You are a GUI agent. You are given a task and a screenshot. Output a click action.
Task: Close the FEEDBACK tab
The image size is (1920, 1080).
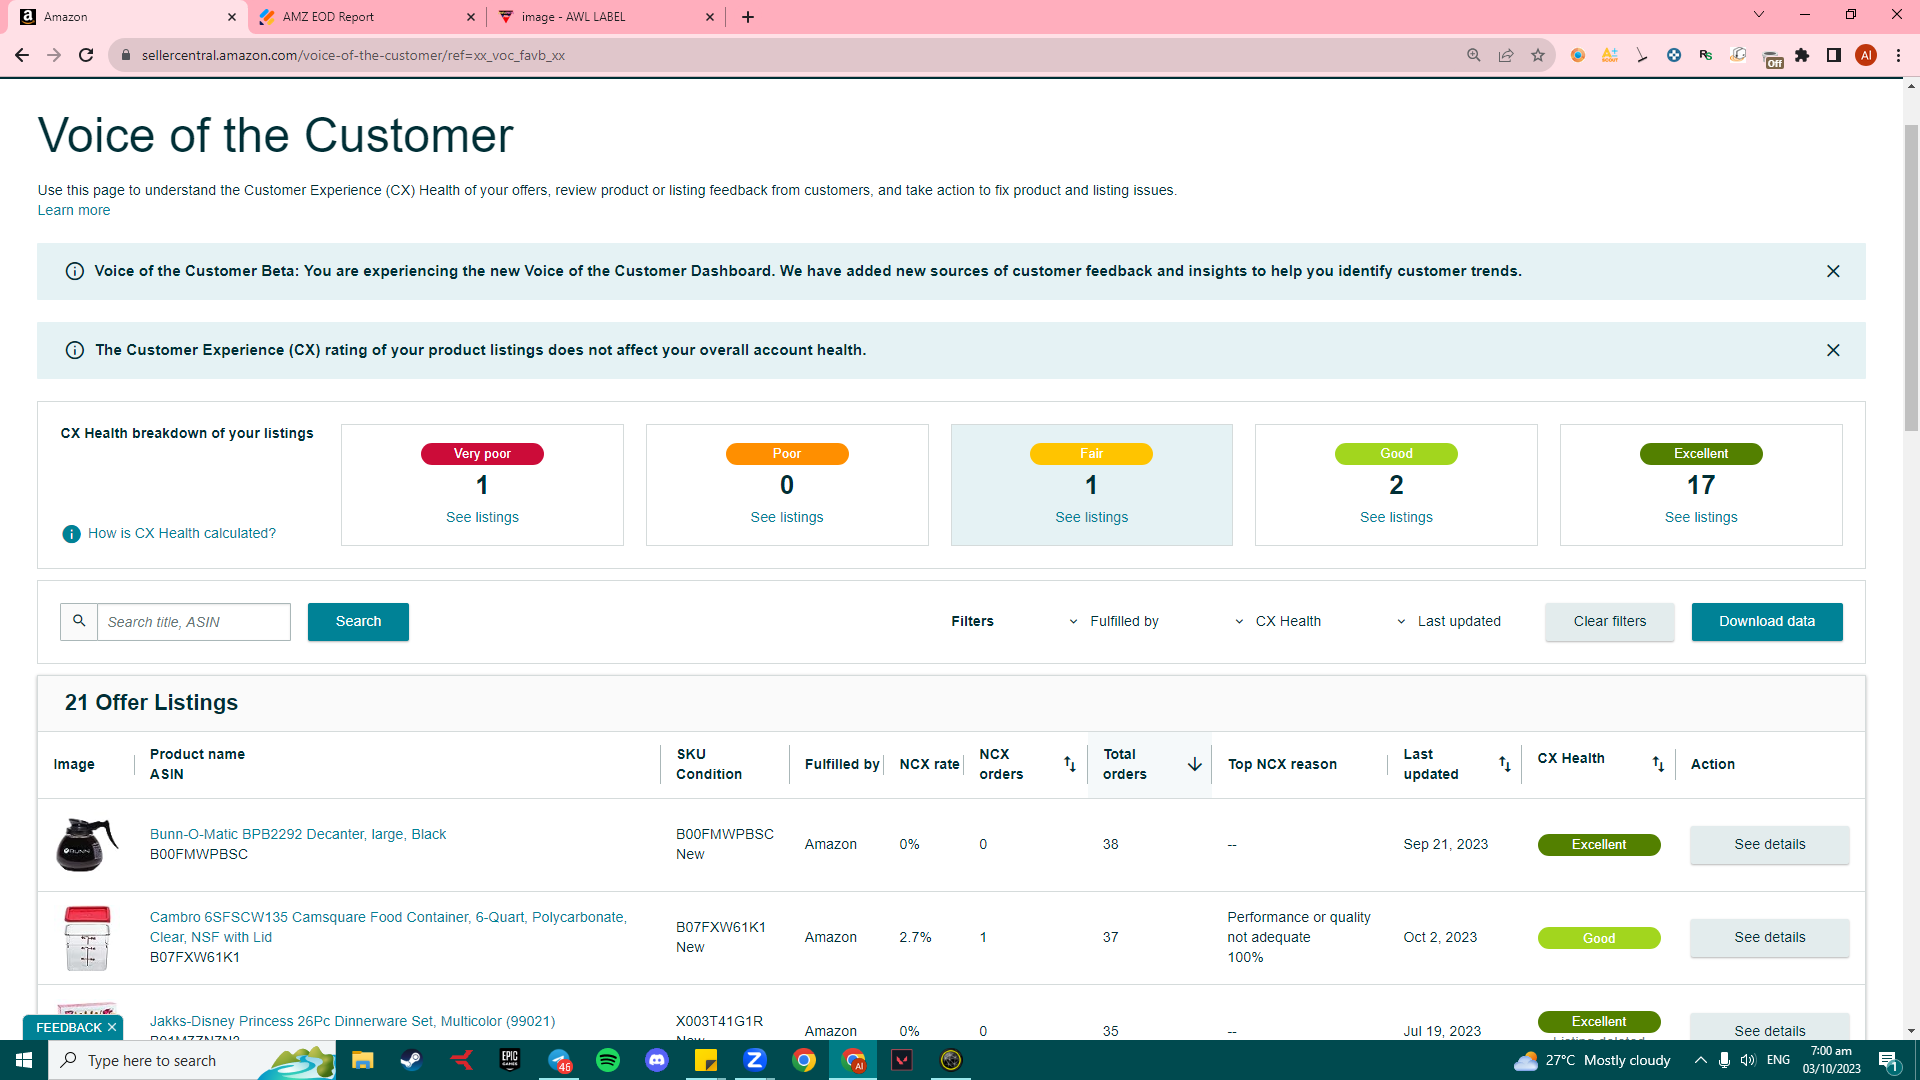(112, 1027)
